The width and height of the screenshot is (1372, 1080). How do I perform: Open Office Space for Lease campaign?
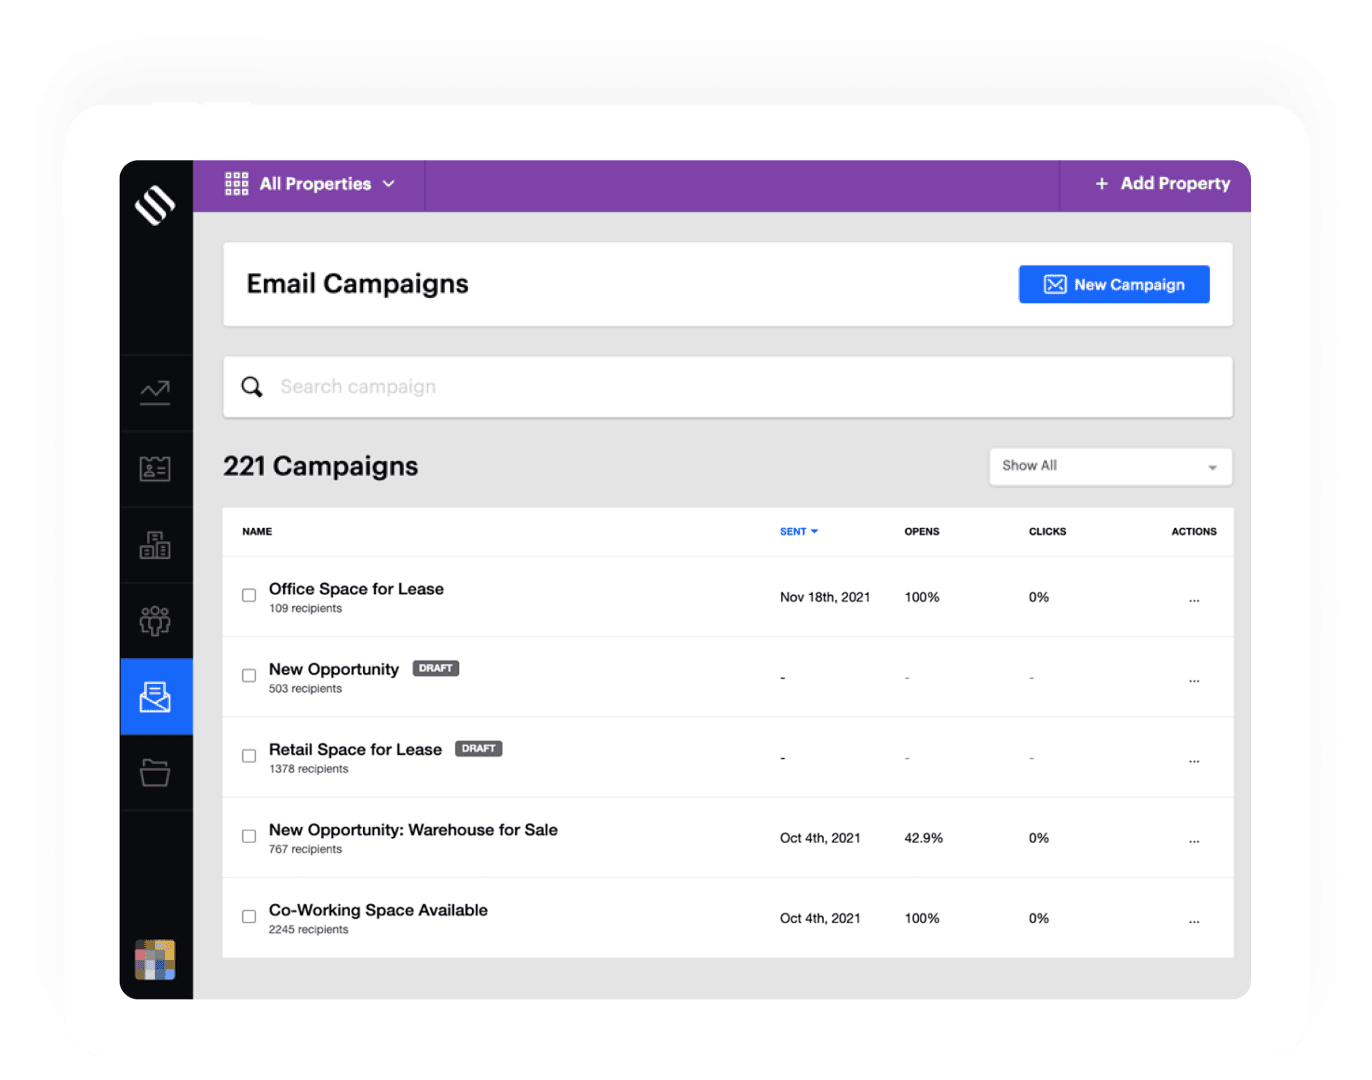[356, 589]
